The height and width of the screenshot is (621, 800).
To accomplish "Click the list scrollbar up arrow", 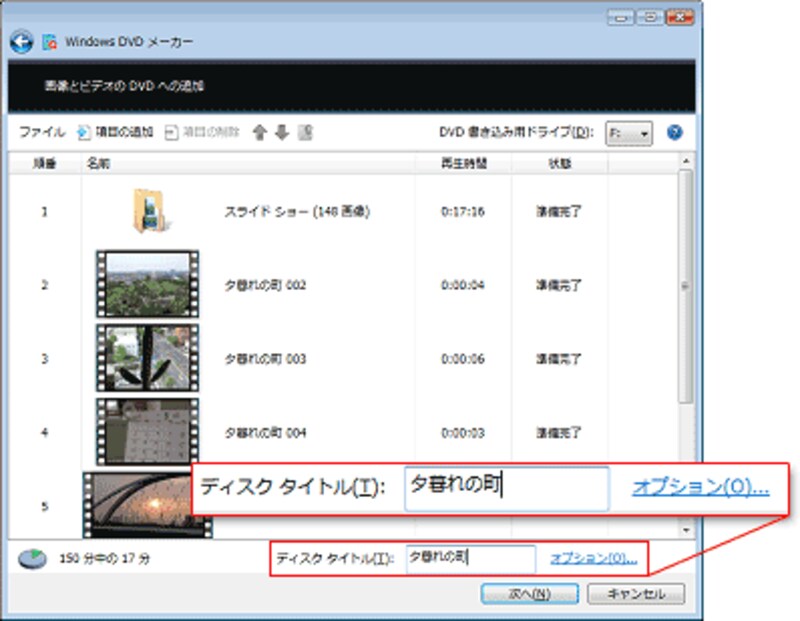I will pyautogui.click(x=685, y=162).
